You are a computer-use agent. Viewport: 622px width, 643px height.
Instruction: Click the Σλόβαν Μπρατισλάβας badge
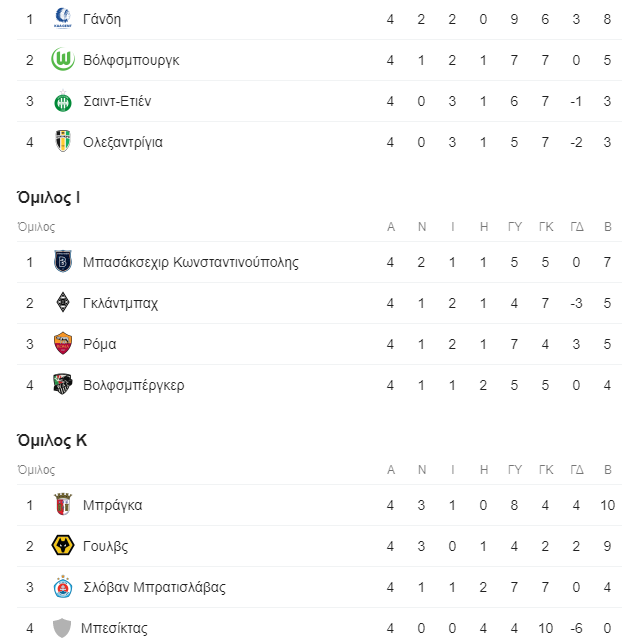pos(63,586)
